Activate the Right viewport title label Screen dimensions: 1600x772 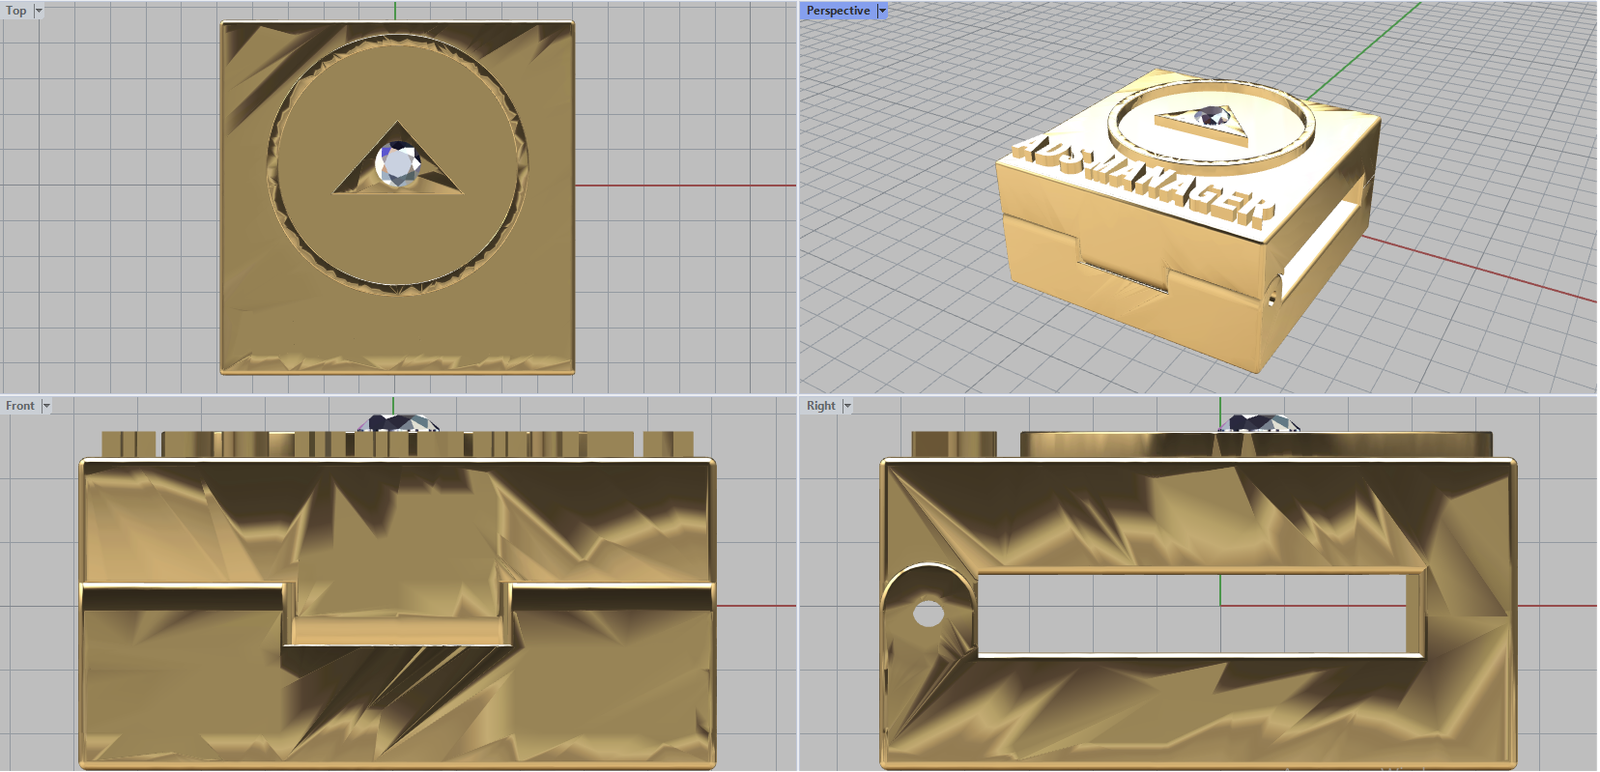[x=821, y=406]
